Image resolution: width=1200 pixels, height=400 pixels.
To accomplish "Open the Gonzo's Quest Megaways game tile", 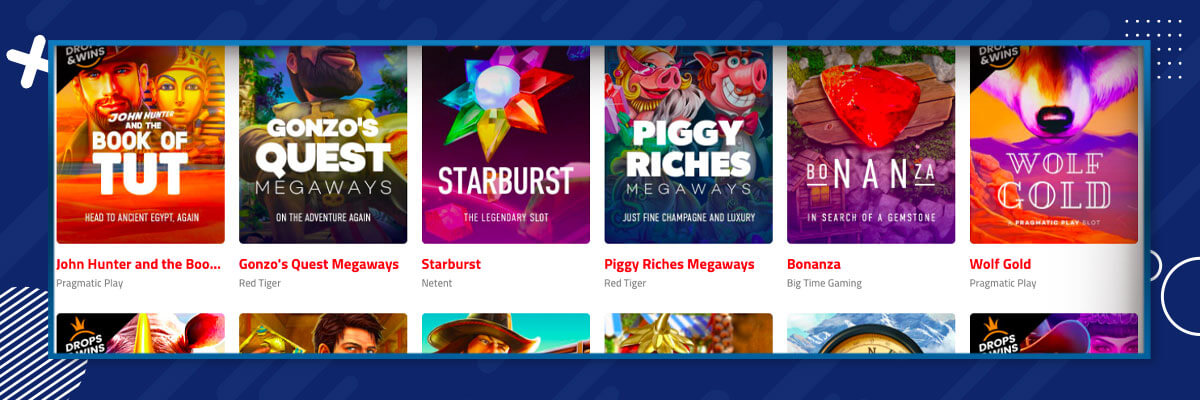I will point(323,144).
